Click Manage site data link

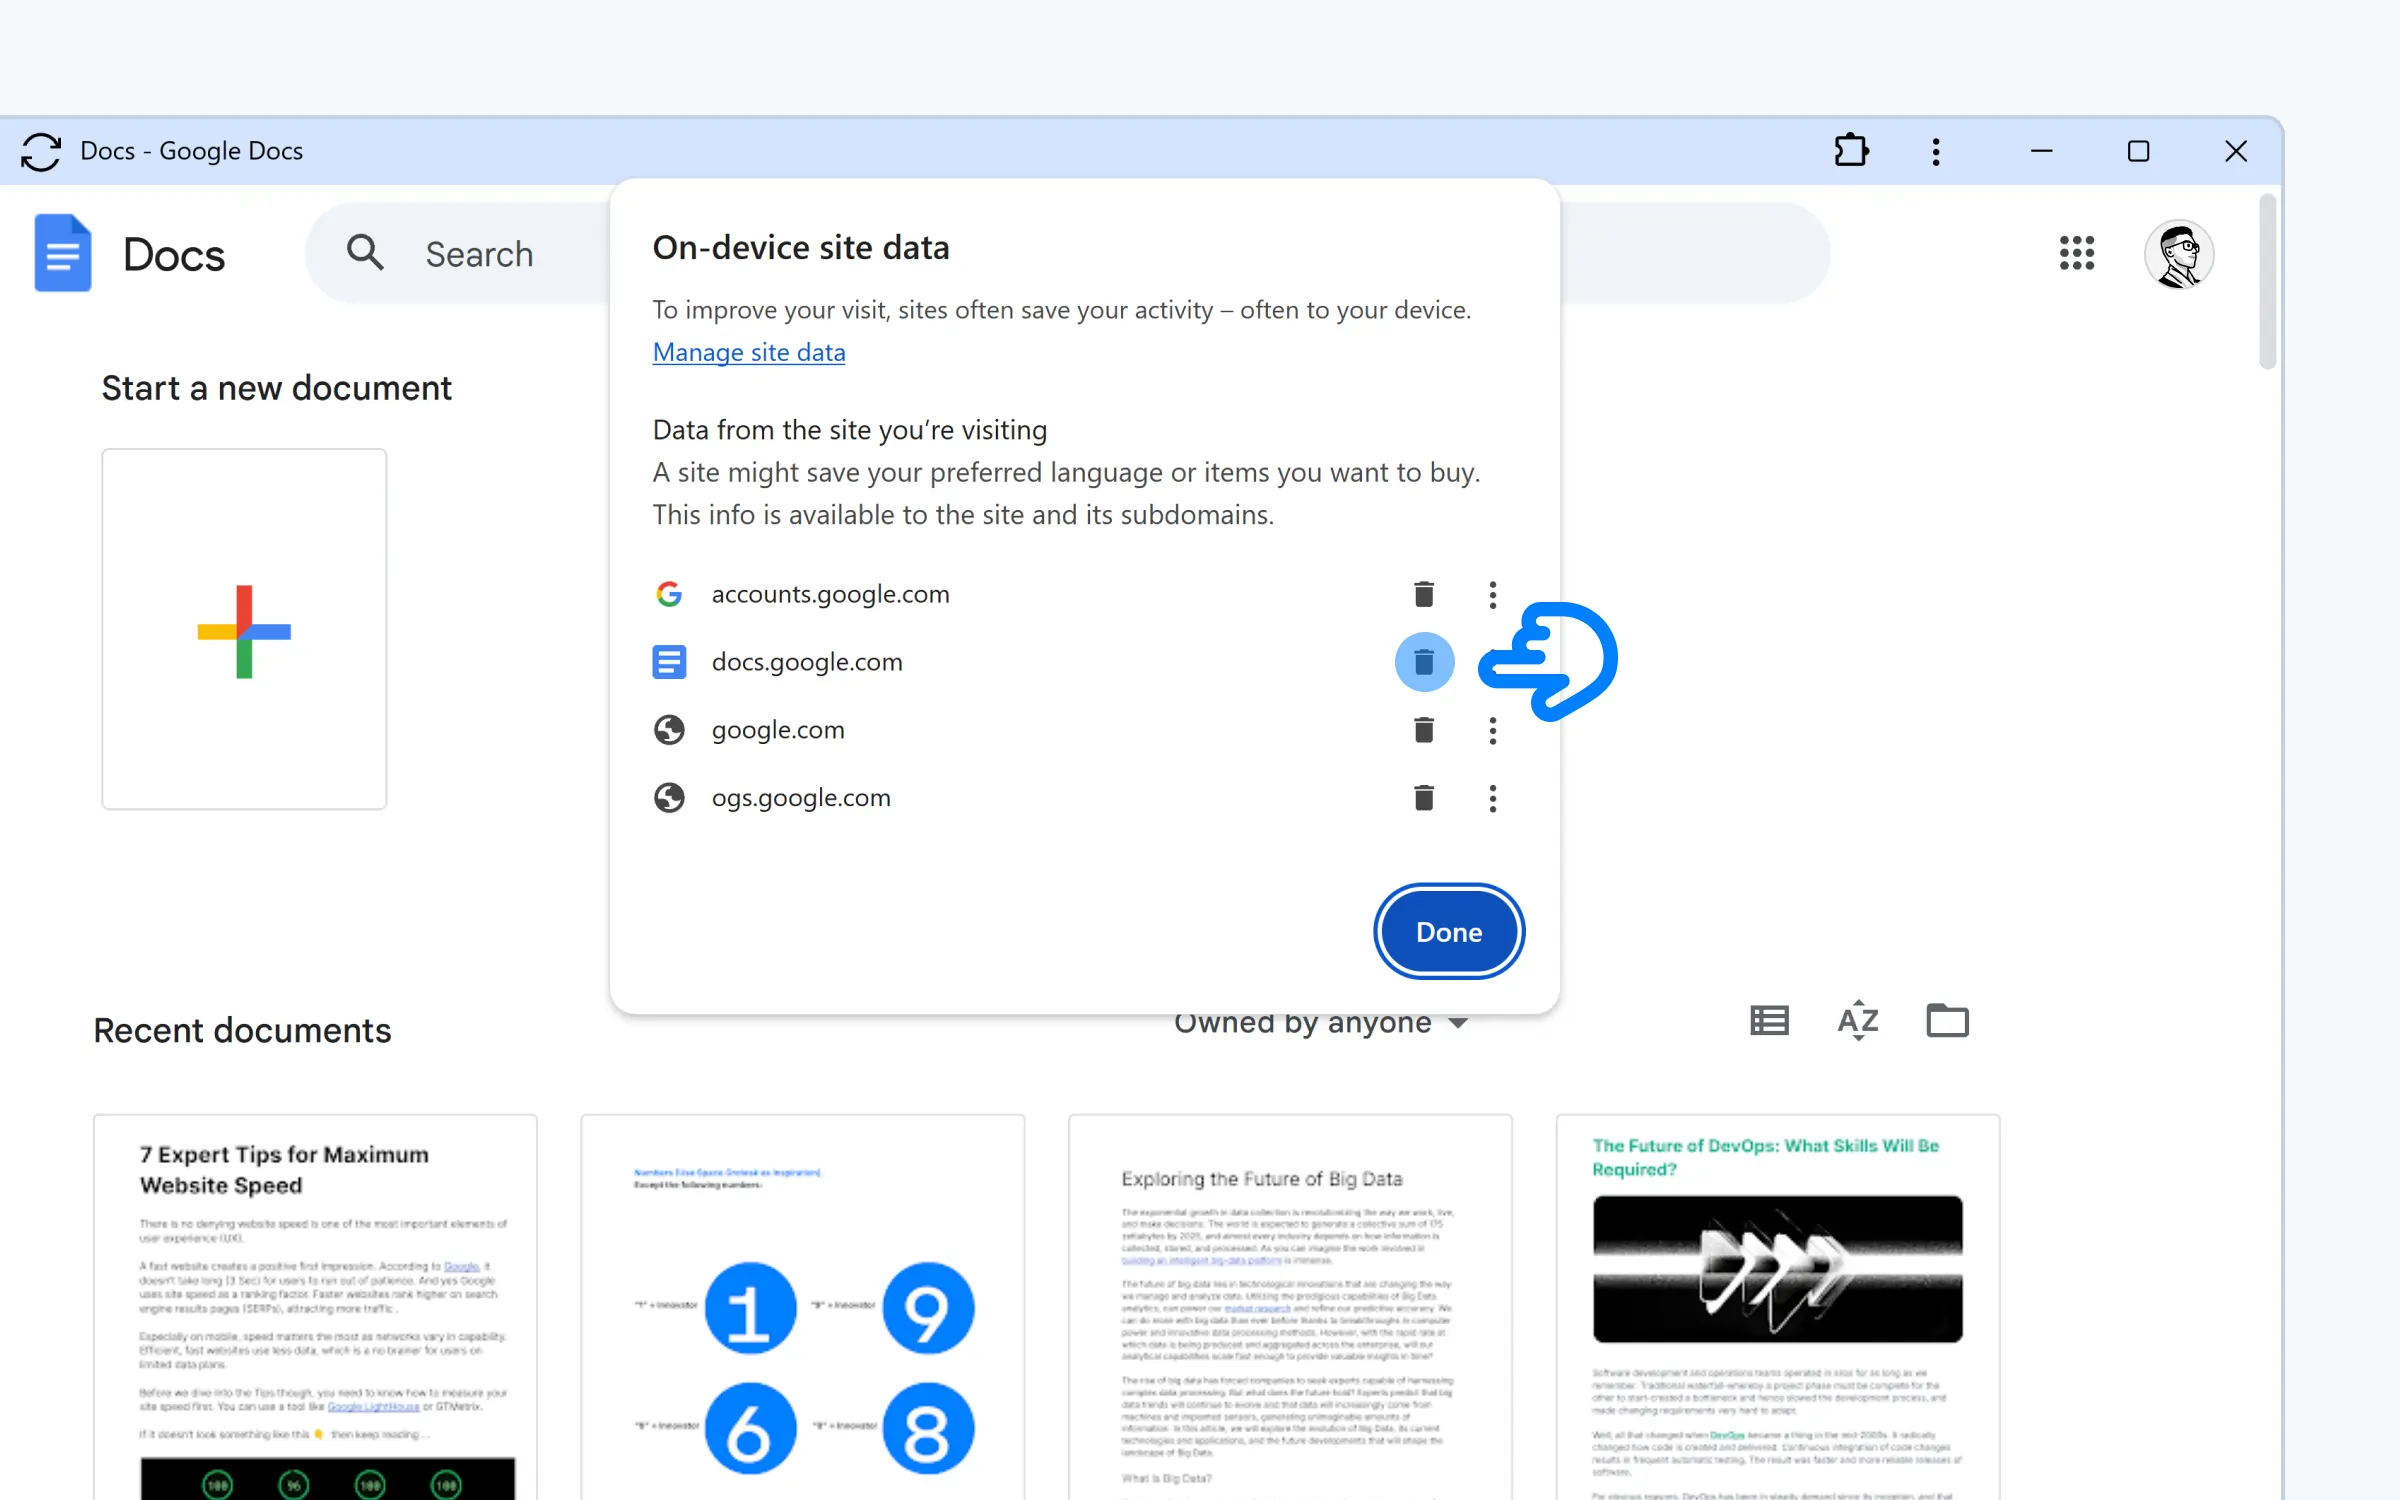(x=748, y=351)
